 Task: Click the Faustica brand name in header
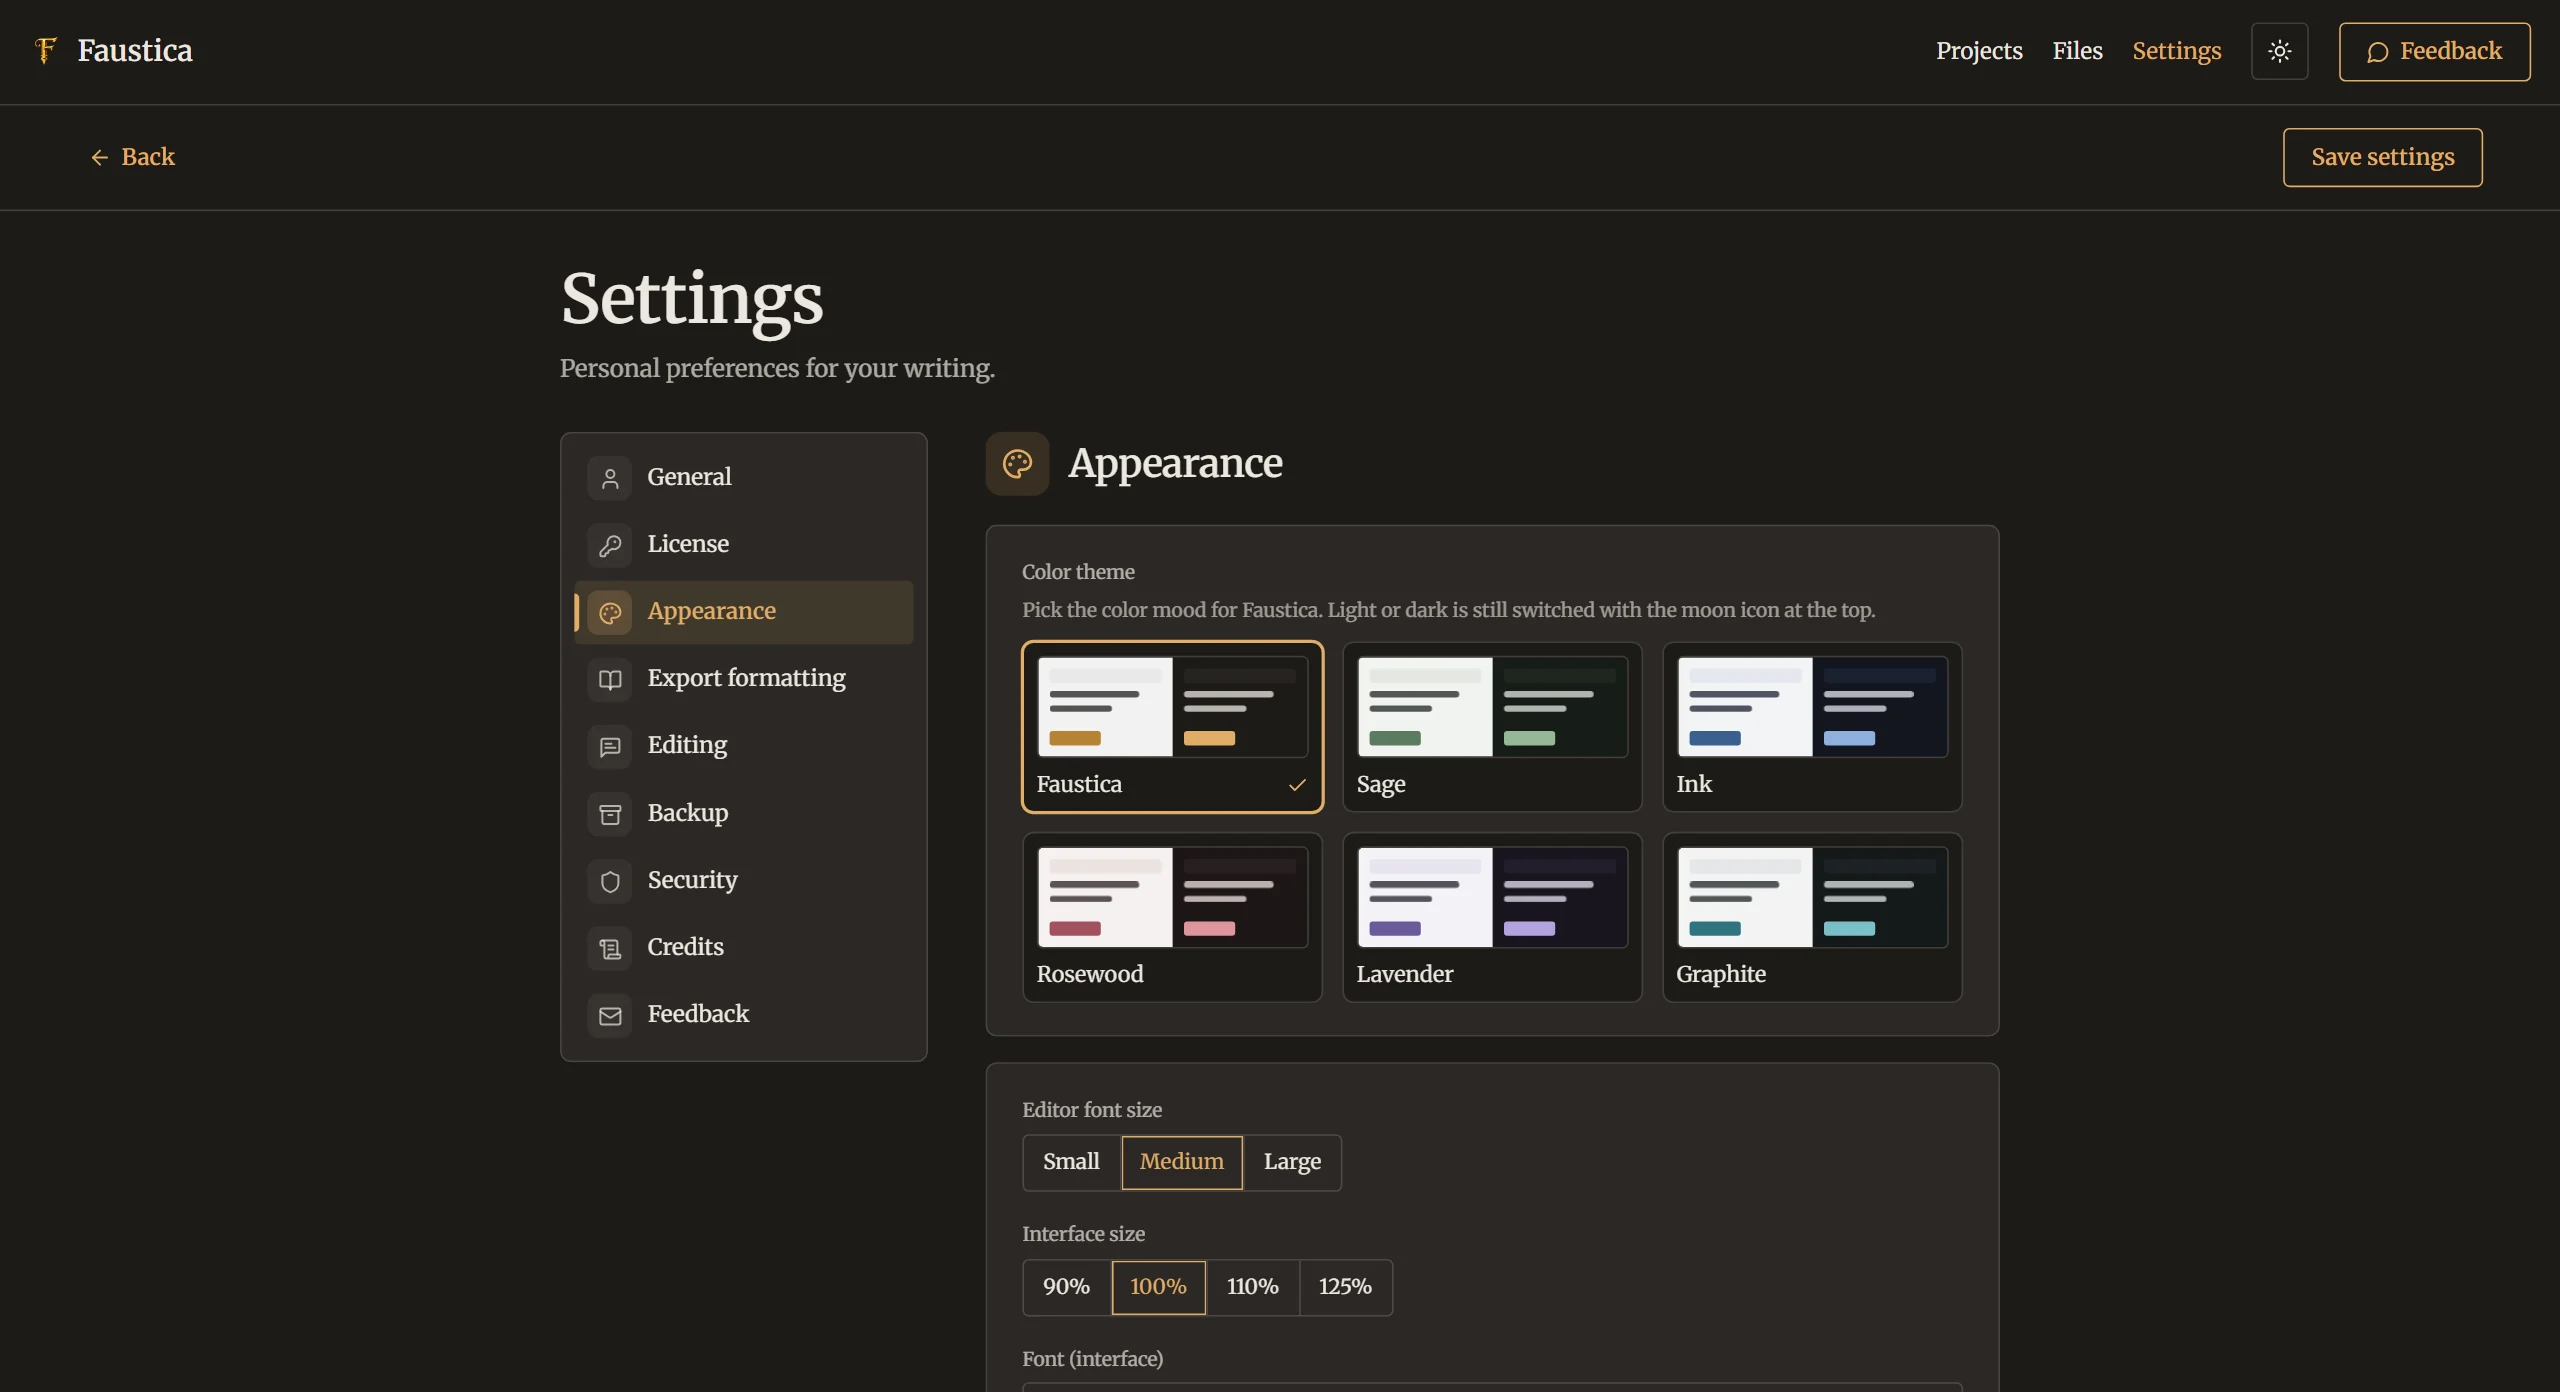tap(135, 50)
